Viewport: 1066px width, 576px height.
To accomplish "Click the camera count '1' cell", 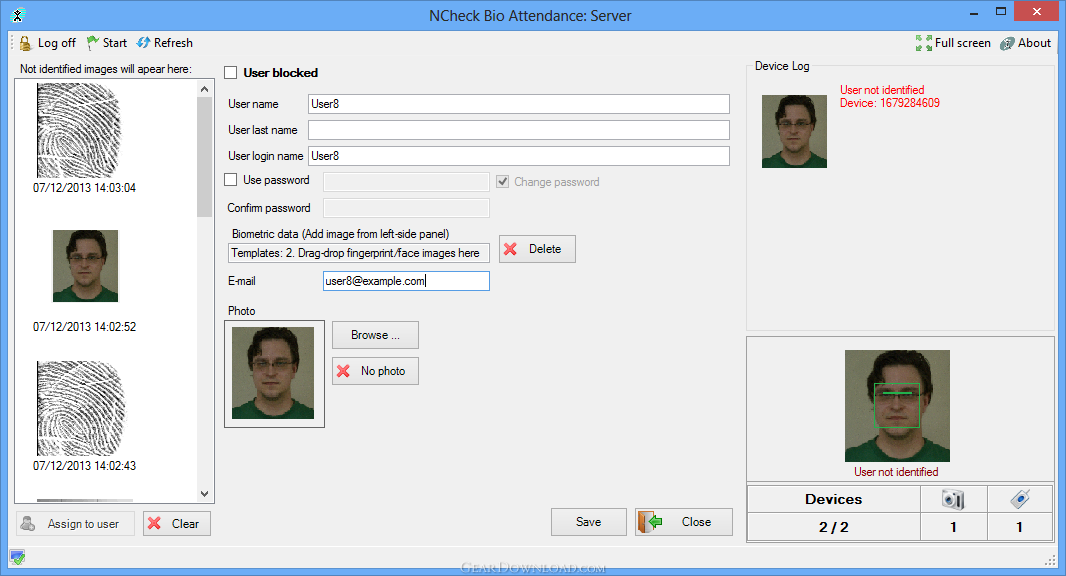I will click(953, 527).
